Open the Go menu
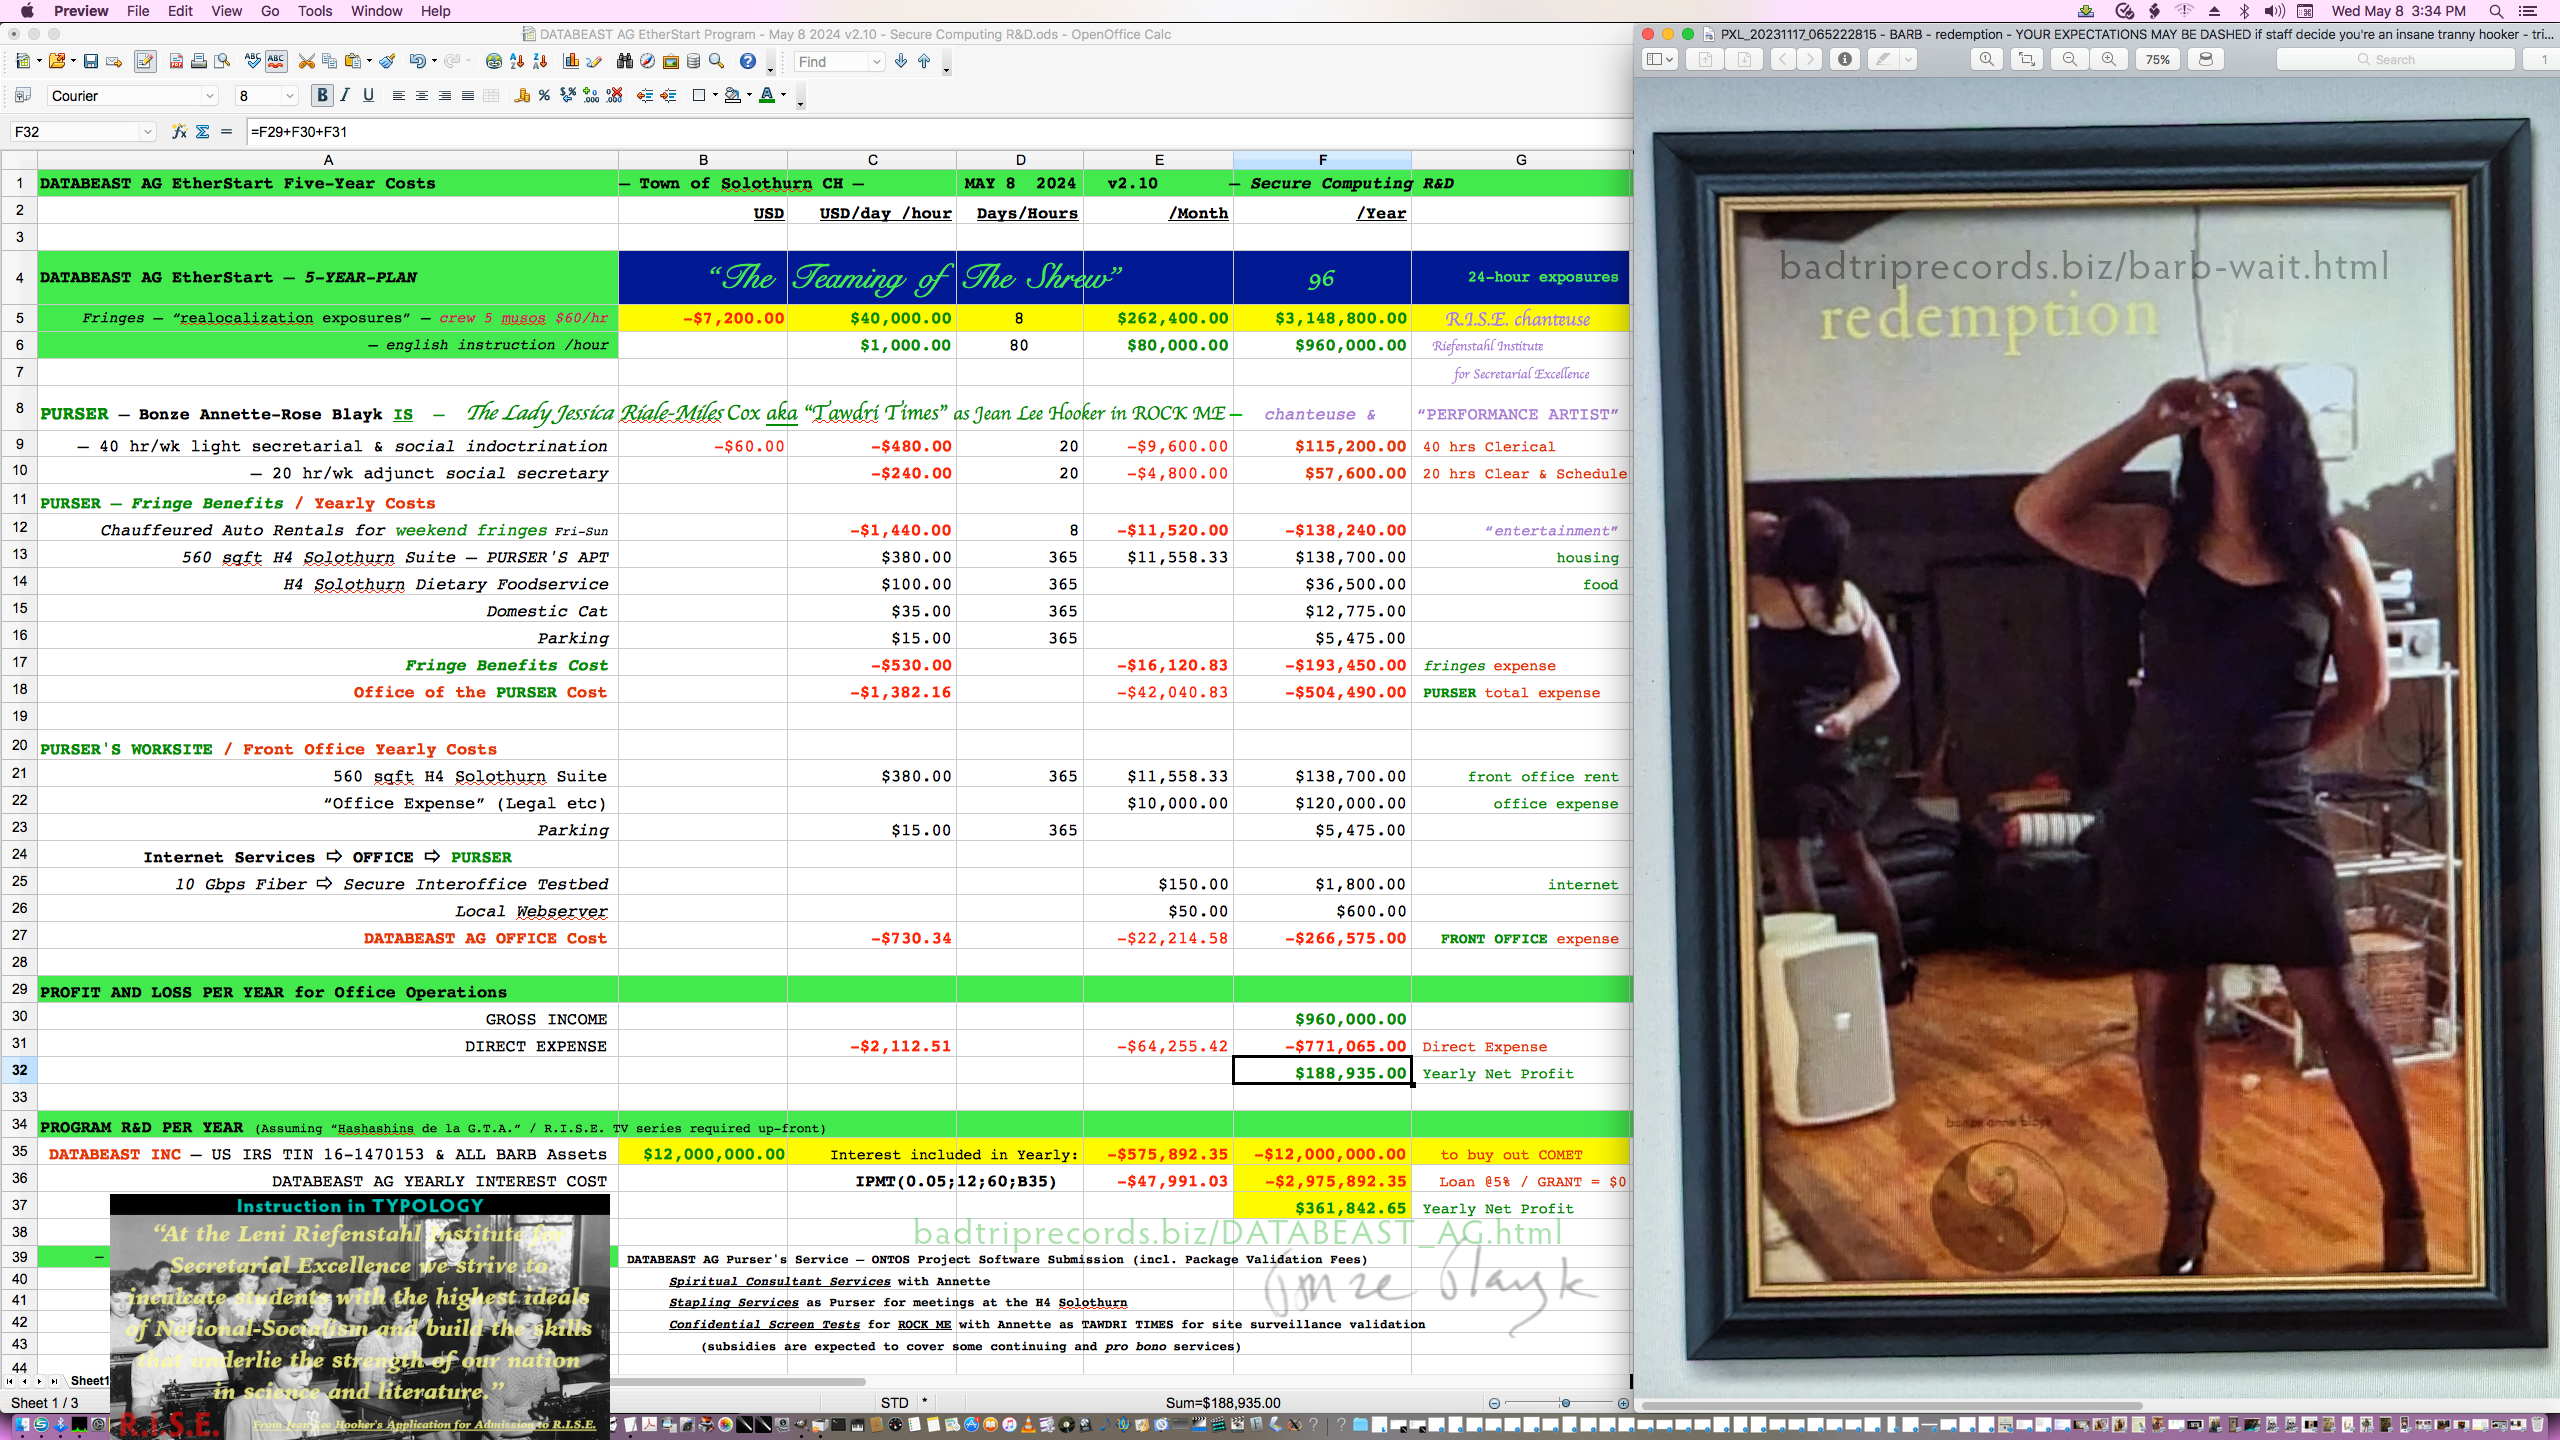The image size is (2560, 1440). [x=270, y=11]
